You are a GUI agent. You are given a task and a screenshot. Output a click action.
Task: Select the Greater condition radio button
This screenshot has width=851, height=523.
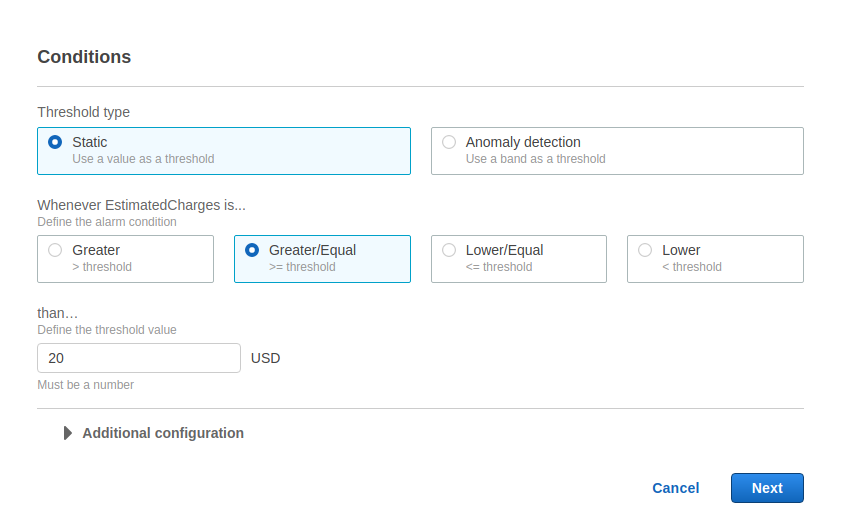coord(55,250)
